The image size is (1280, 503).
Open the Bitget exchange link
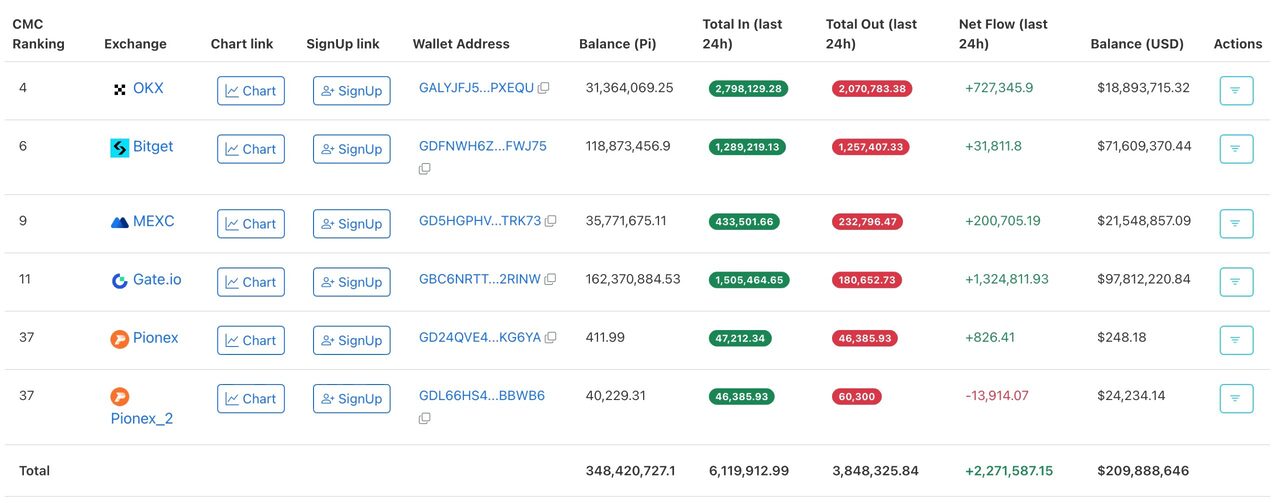(153, 146)
